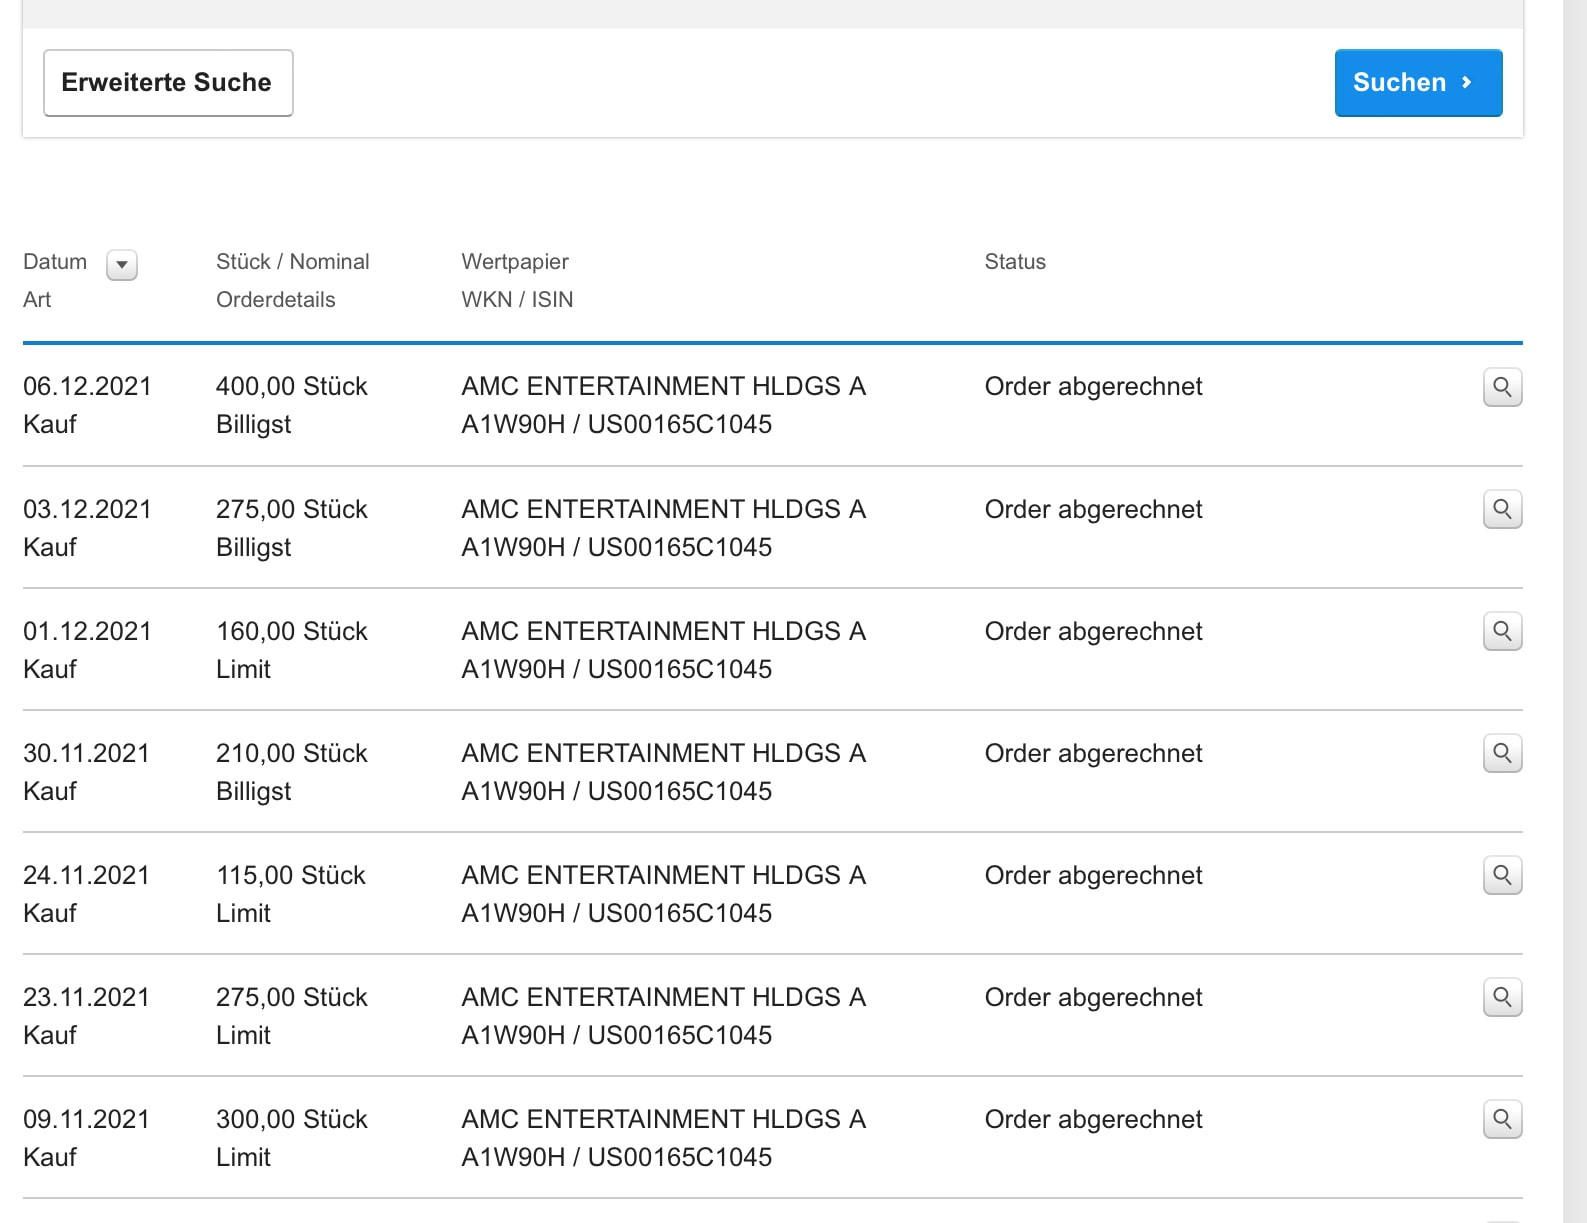Click the Datum column header
The width and height of the screenshot is (1587, 1223).
point(55,262)
